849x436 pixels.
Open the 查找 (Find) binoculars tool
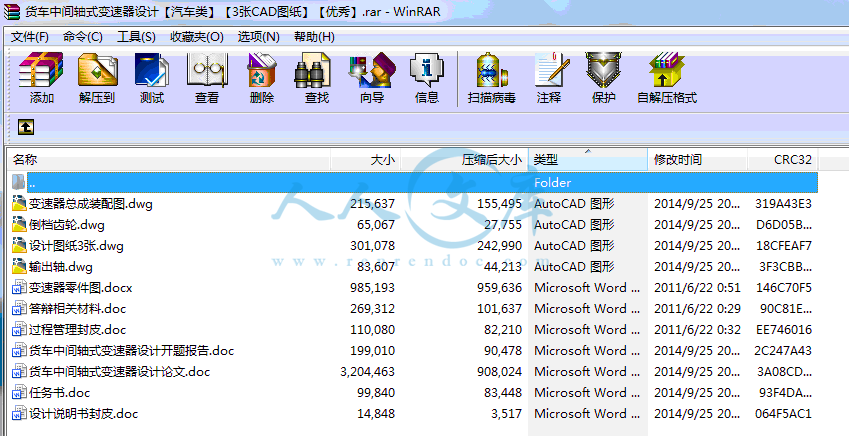coord(313,70)
